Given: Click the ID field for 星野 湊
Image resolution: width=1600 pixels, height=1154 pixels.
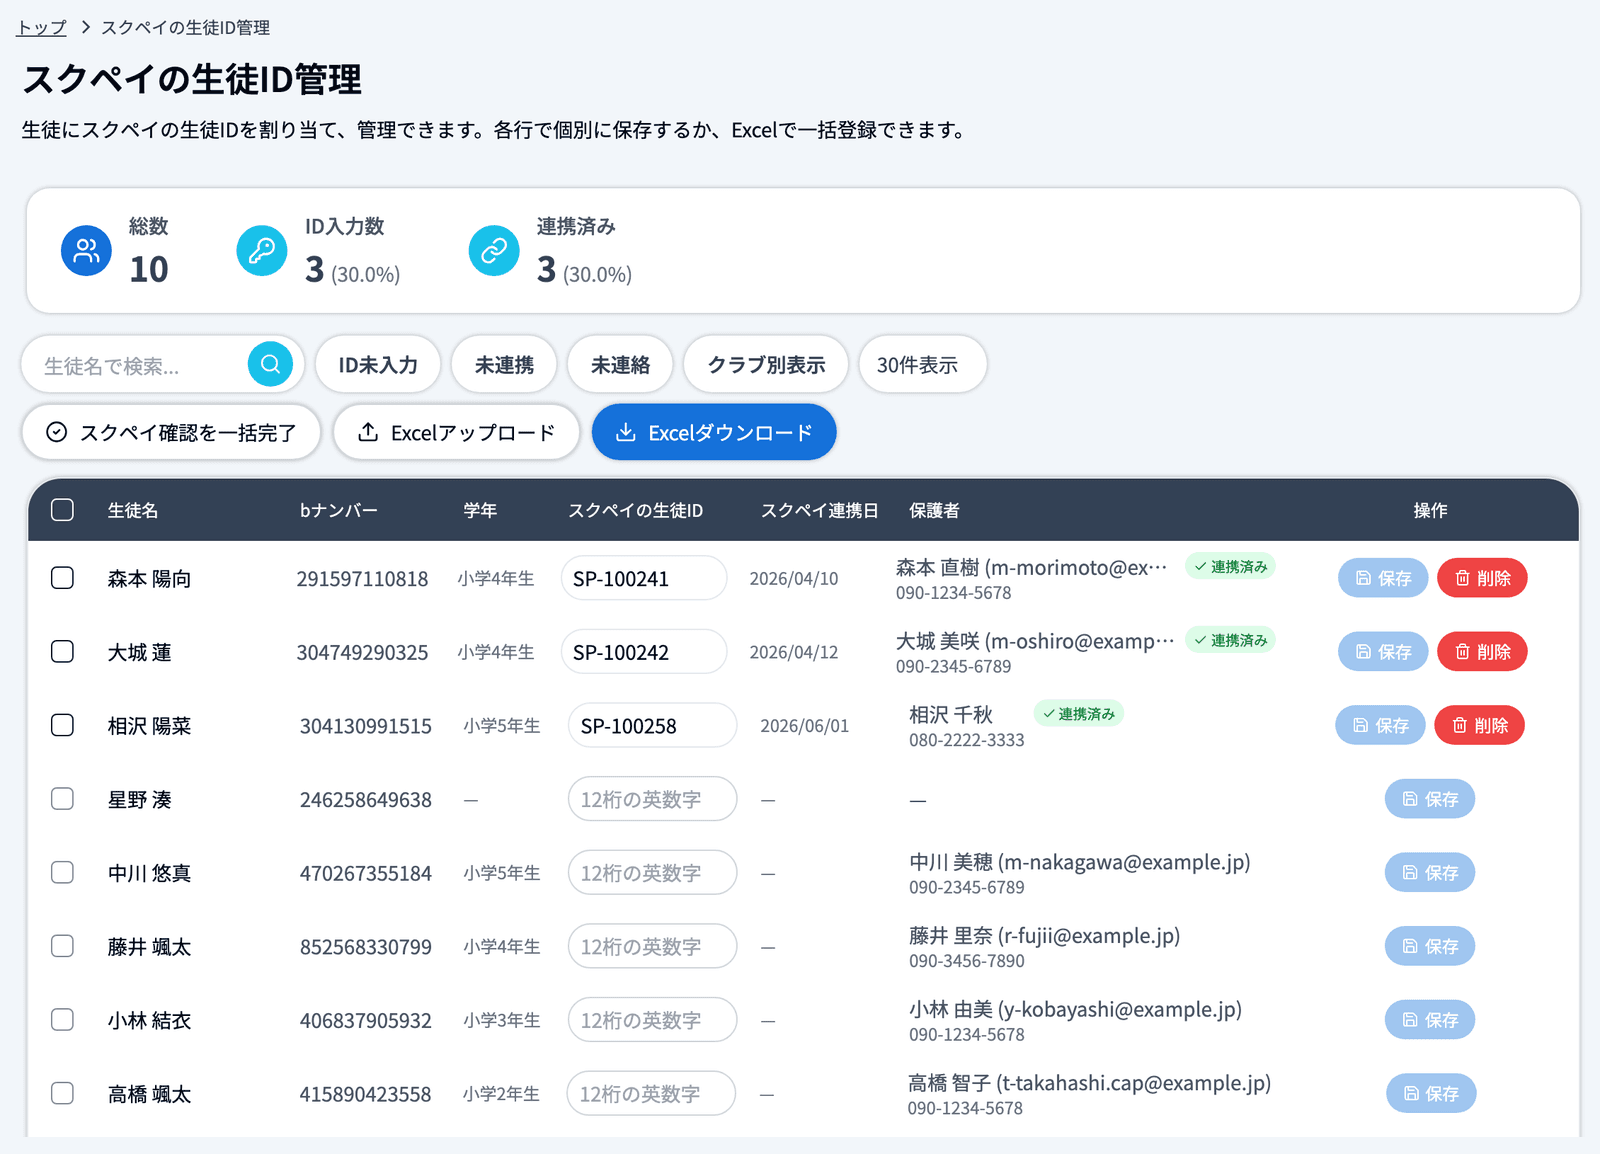Looking at the screenshot, I should pyautogui.click(x=652, y=799).
